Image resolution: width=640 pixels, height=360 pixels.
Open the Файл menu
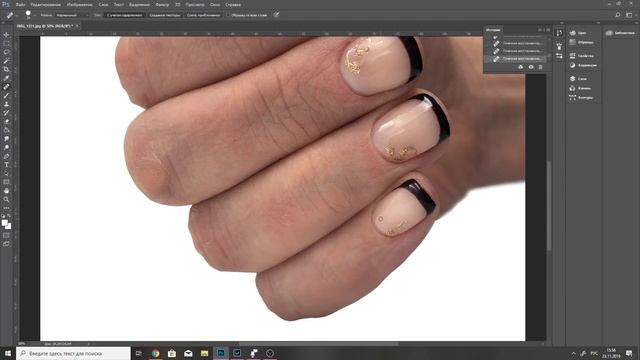[x=20, y=4]
